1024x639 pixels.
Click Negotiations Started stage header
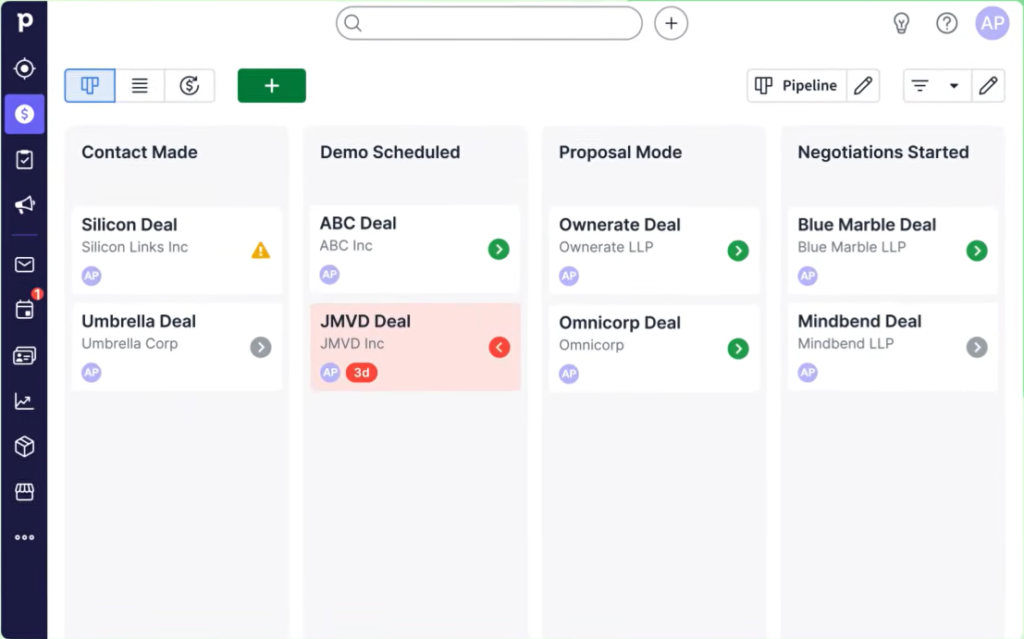(x=883, y=152)
